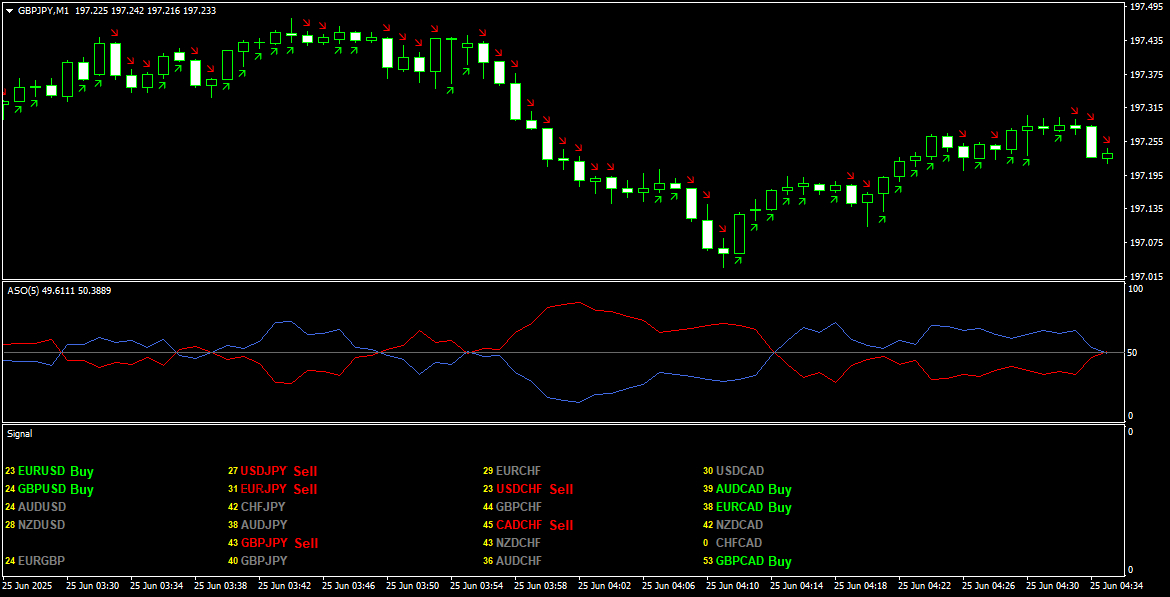Click the 50 level on ASO scale
Screen dimensions: 1170x597
(1131, 353)
